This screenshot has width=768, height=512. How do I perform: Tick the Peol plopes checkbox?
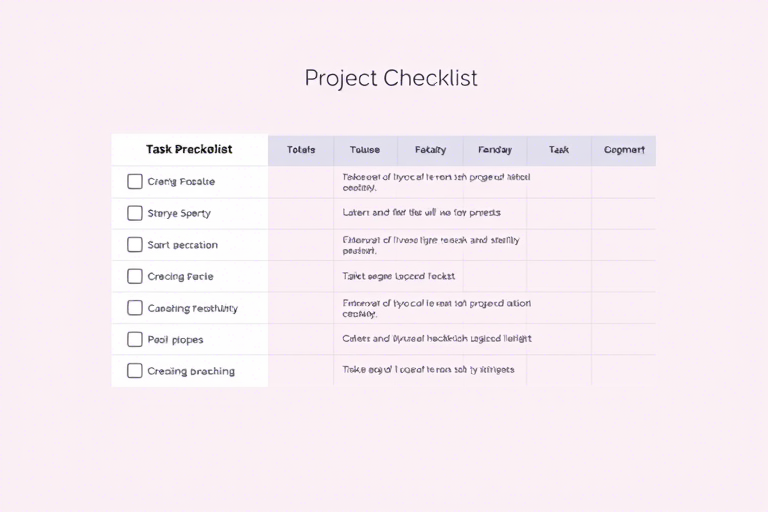point(135,339)
